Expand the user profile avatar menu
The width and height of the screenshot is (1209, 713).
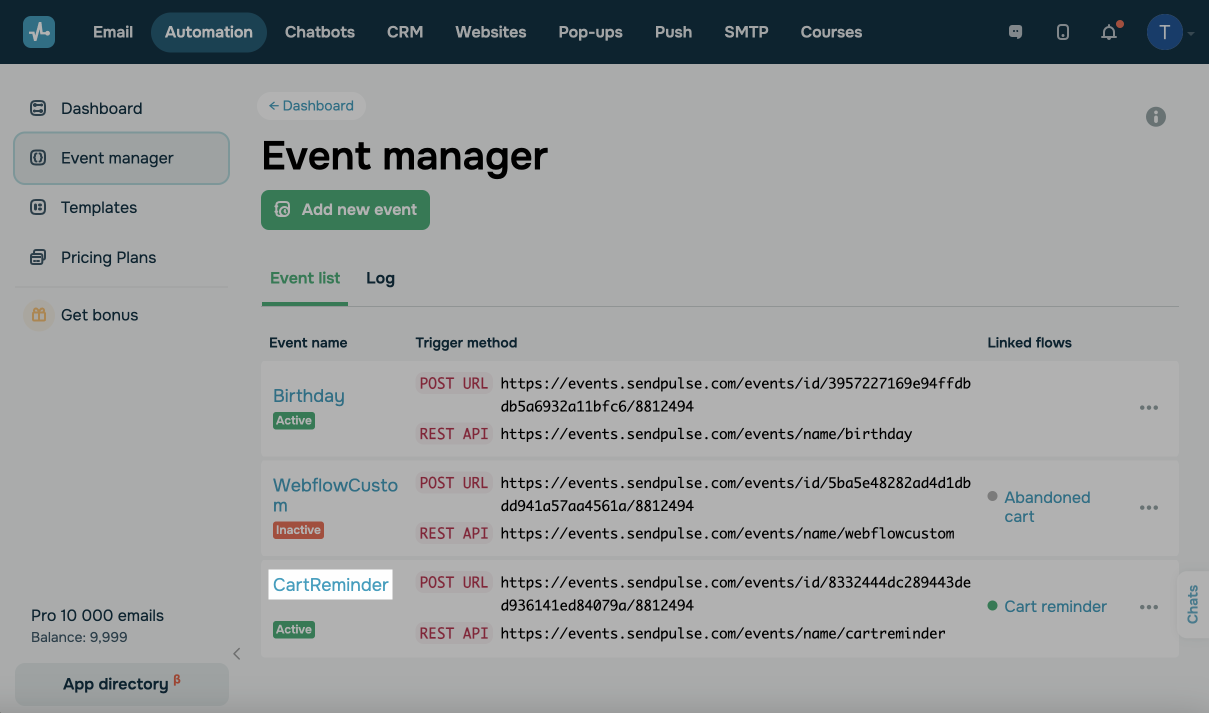(x=1165, y=32)
